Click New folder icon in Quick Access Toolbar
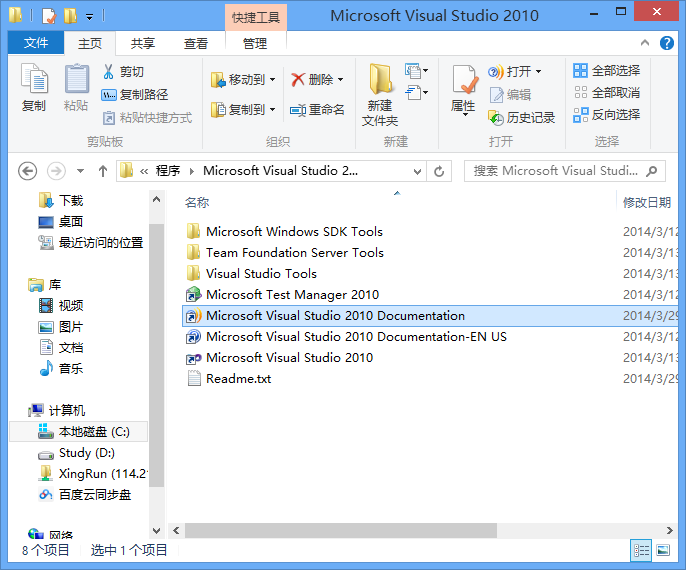 click(x=70, y=16)
